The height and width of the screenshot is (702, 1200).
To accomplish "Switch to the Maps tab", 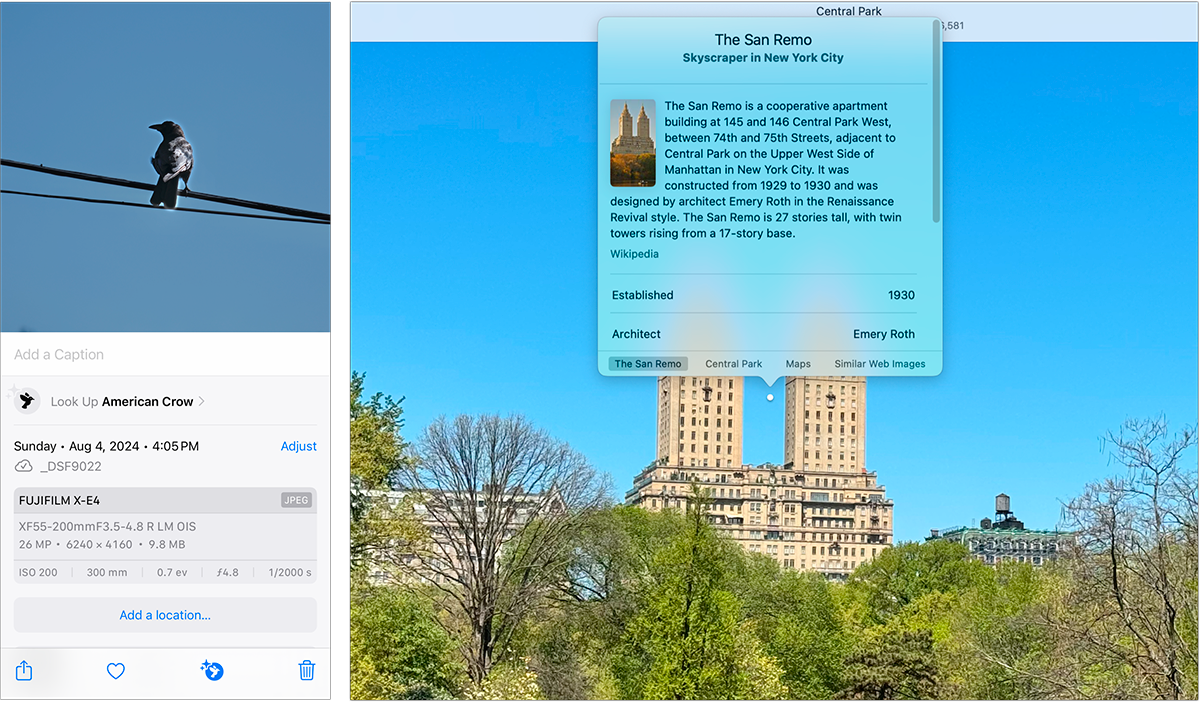I will click(x=797, y=363).
